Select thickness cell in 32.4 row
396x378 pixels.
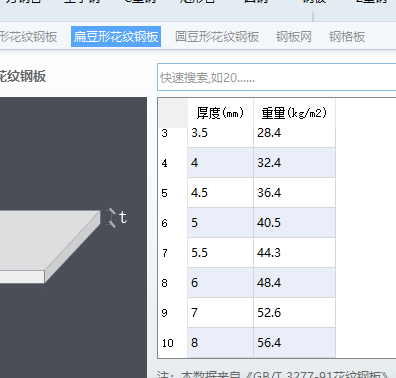[220, 163]
